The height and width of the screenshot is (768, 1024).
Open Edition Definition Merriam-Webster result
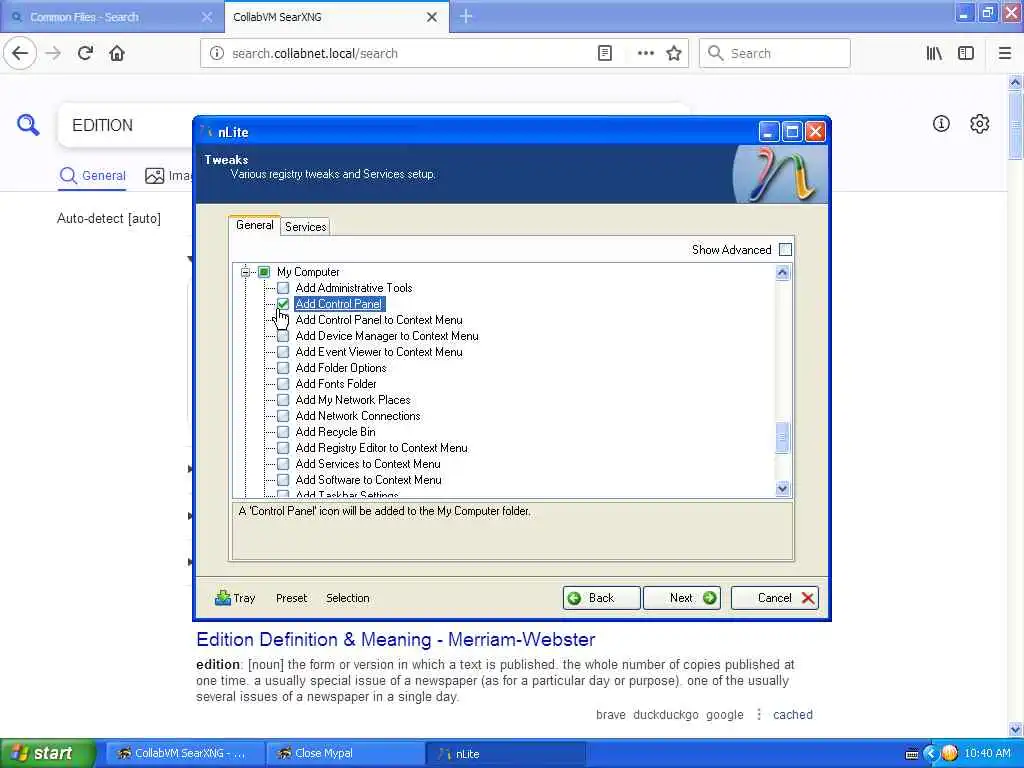click(x=396, y=639)
